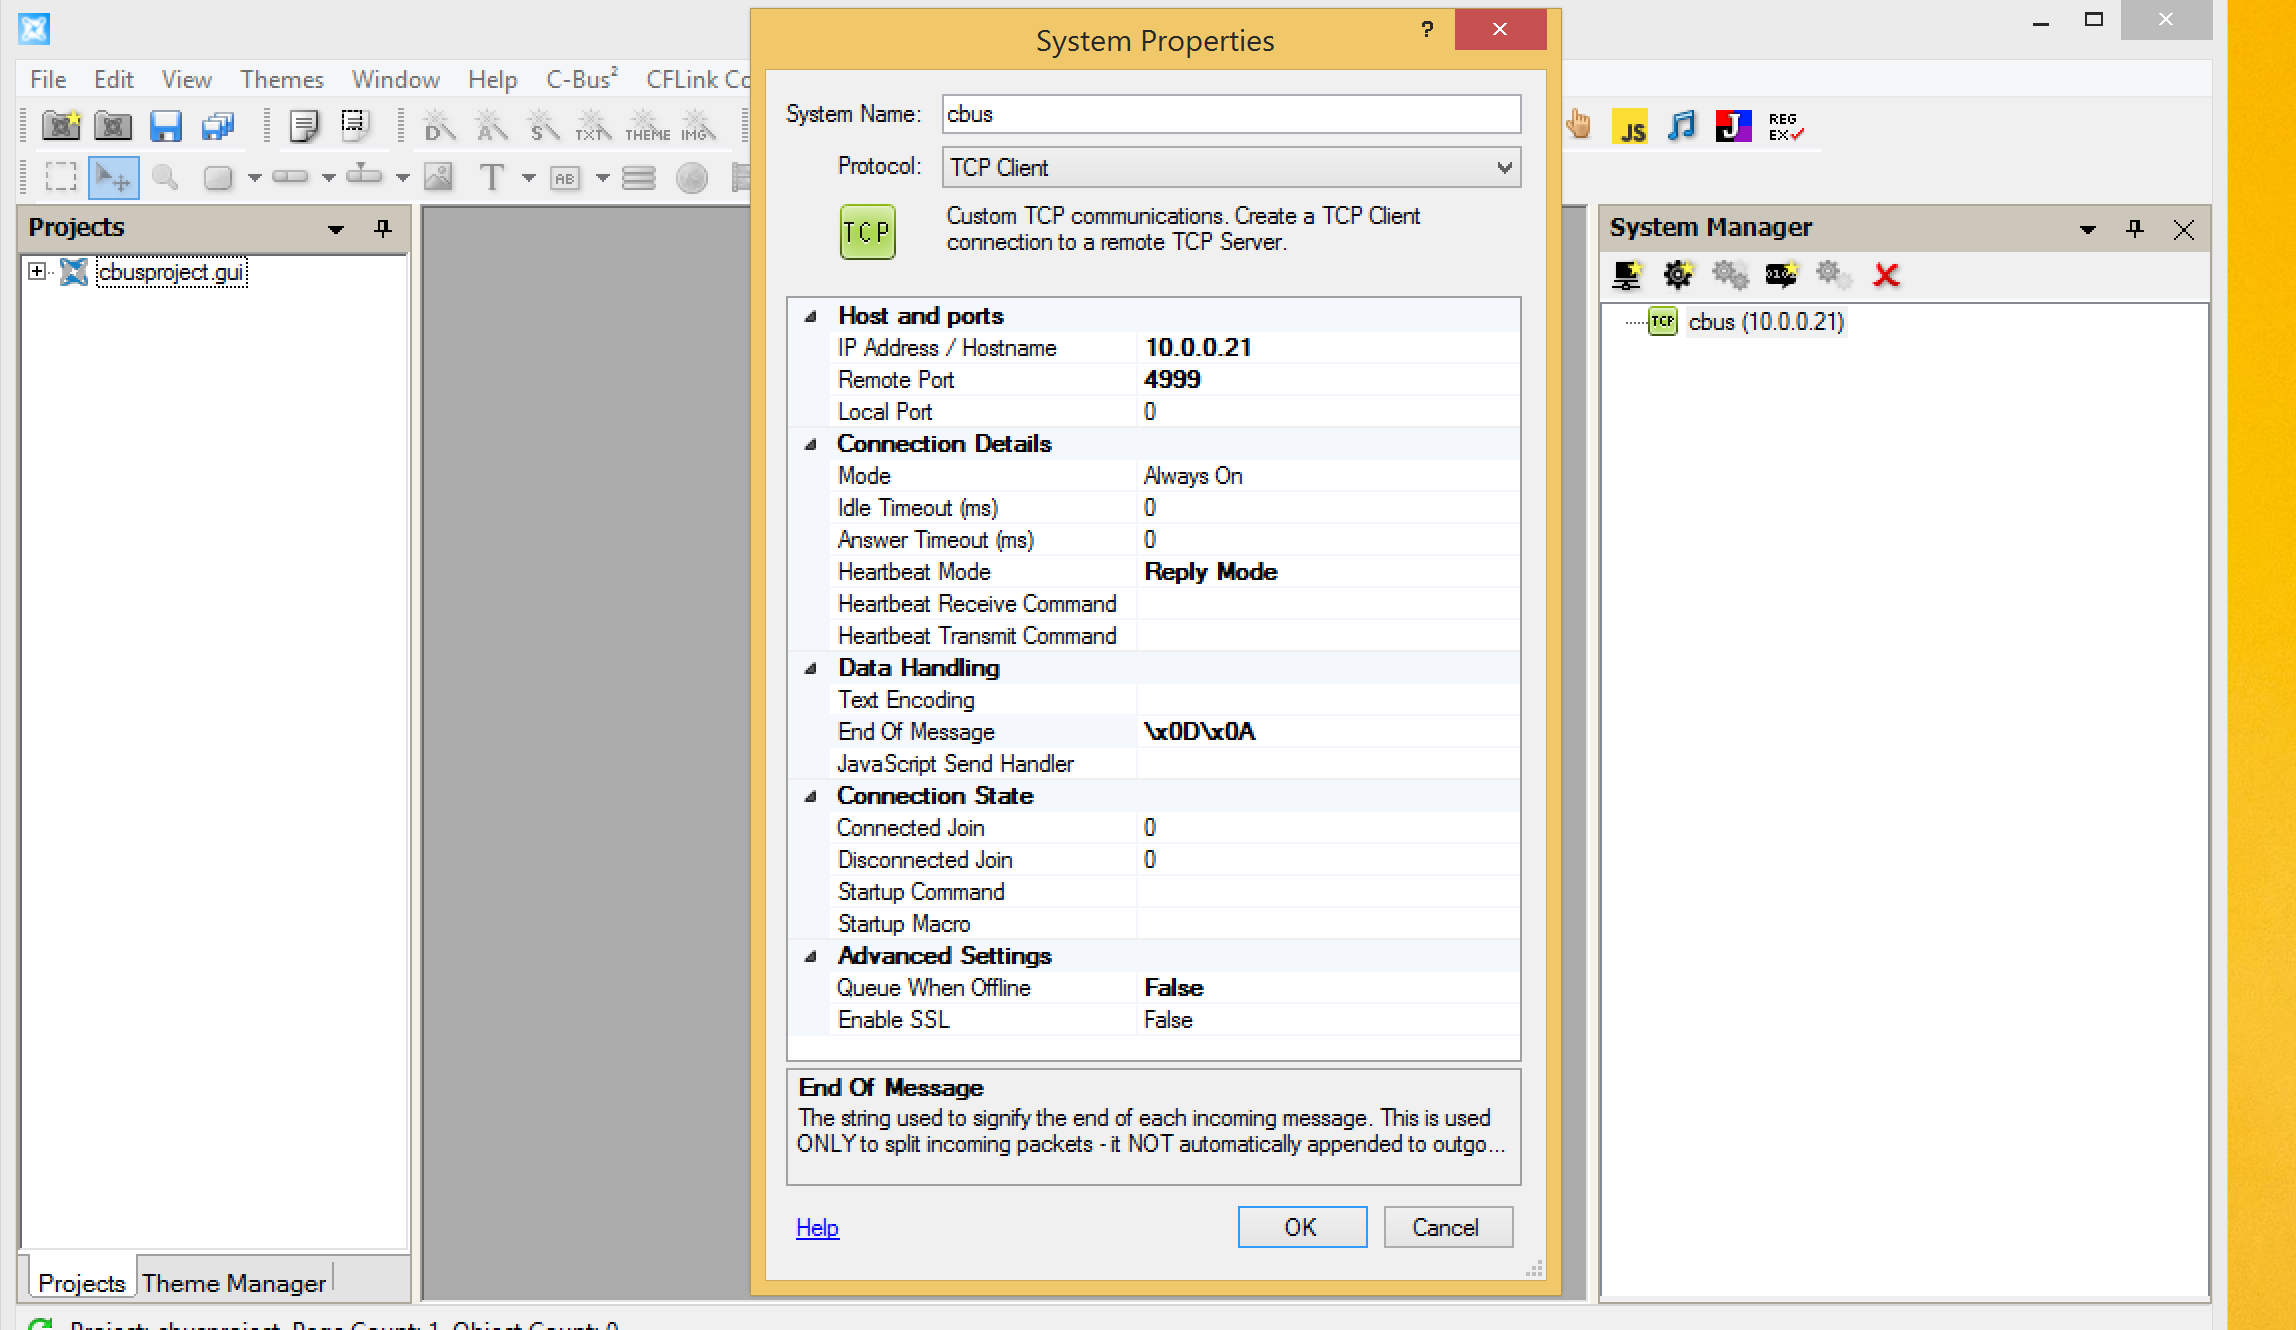Click the TCP protocol green icon
Image resolution: width=2296 pixels, height=1330 pixels.
pos(867,232)
